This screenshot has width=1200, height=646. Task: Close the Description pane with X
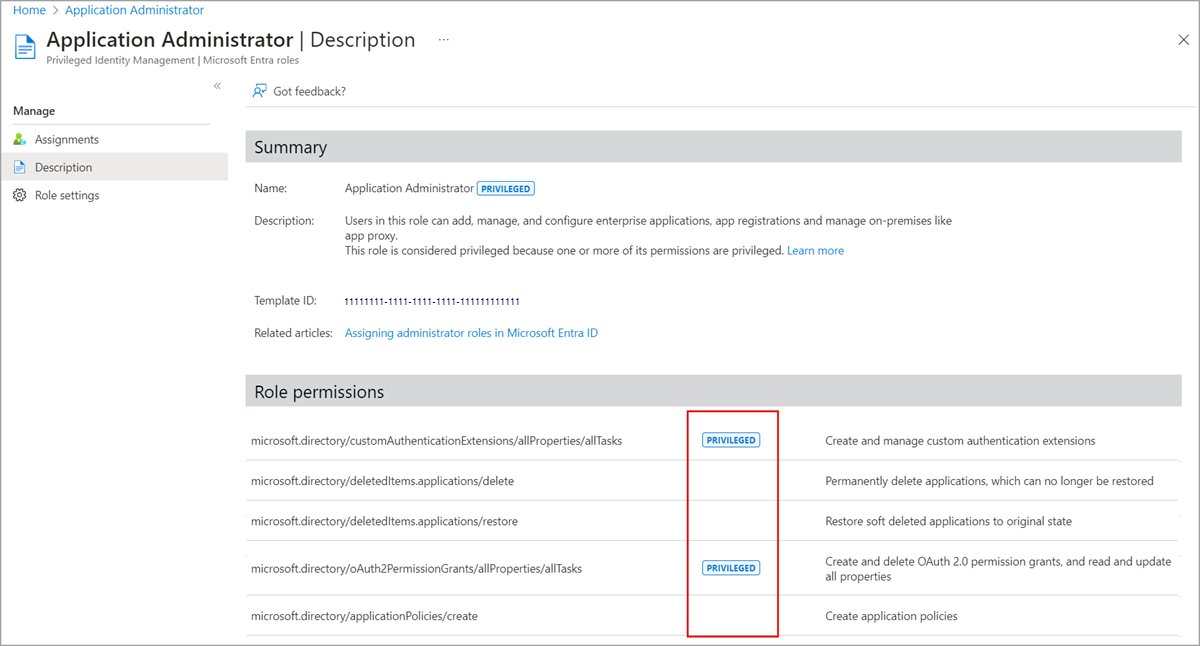(x=1184, y=40)
